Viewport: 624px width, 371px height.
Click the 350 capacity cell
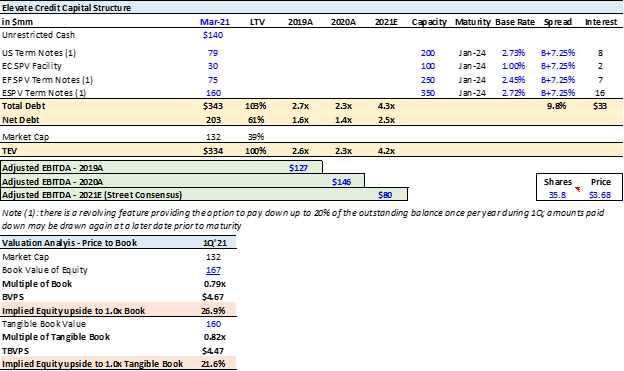tap(428, 93)
